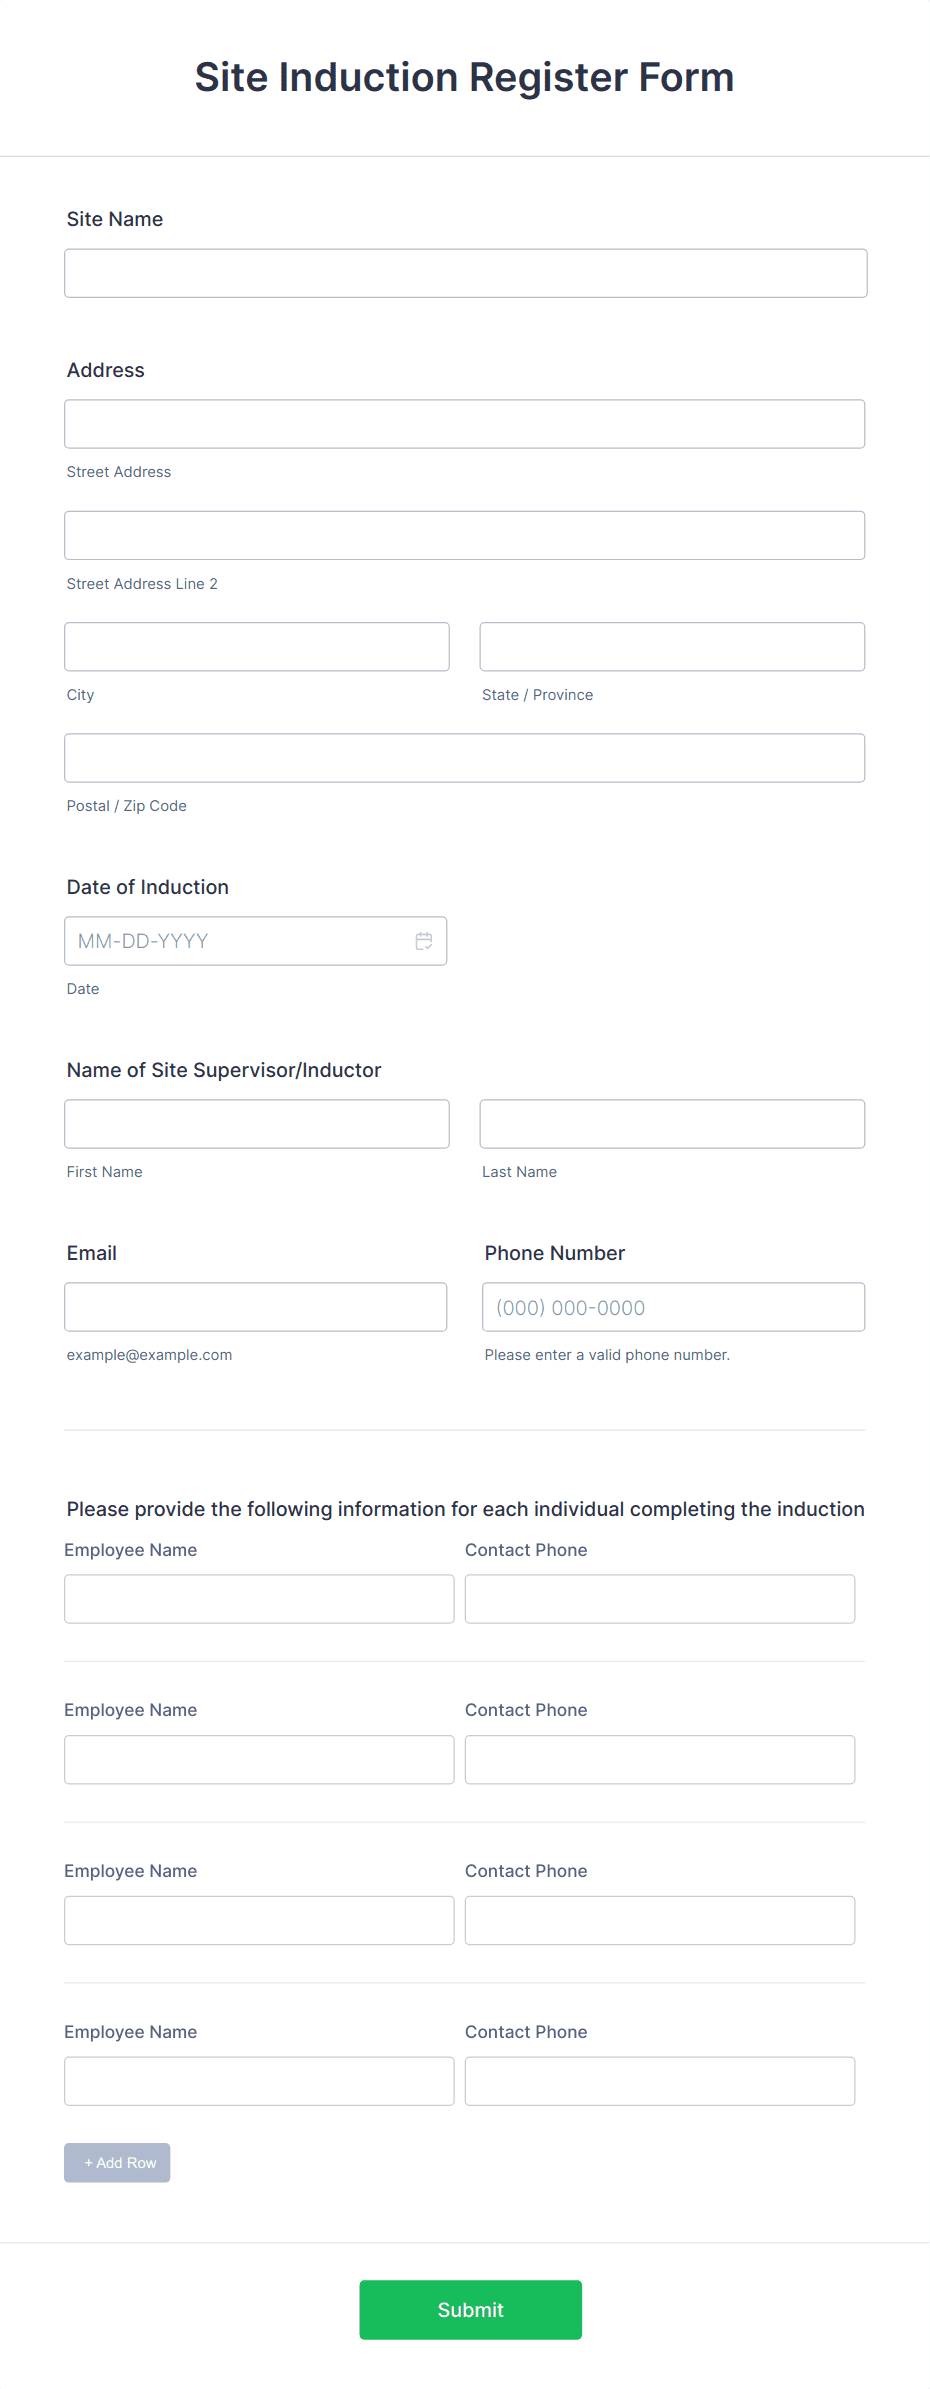Click the first Employee Name field
930x2389 pixels.
tap(259, 1598)
